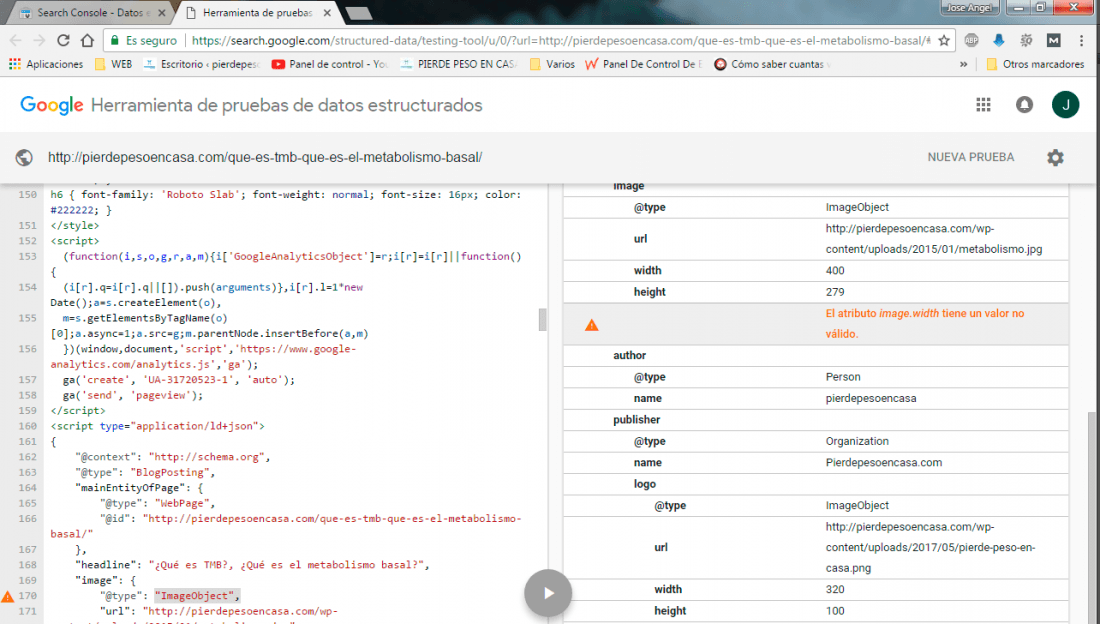Click the Google logo

pyautogui.click(x=52, y=105)
